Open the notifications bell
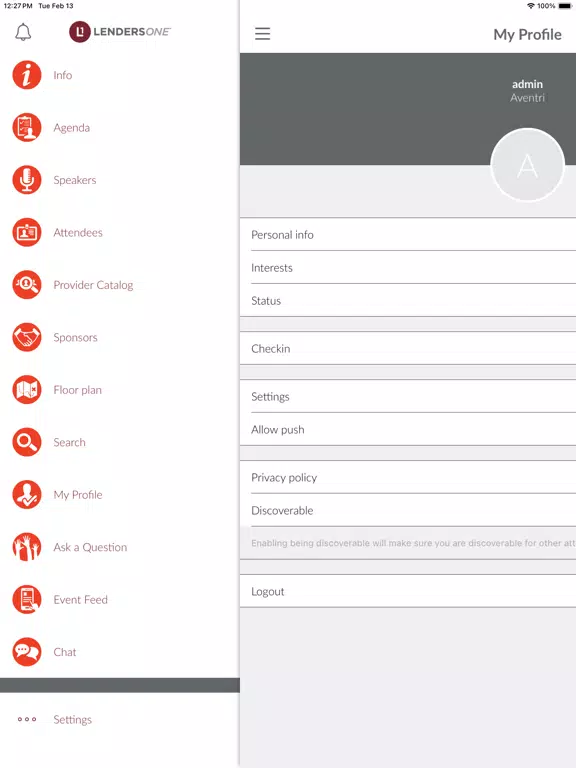The width and height of the screenshot is (576, 768). click(23, 32)
